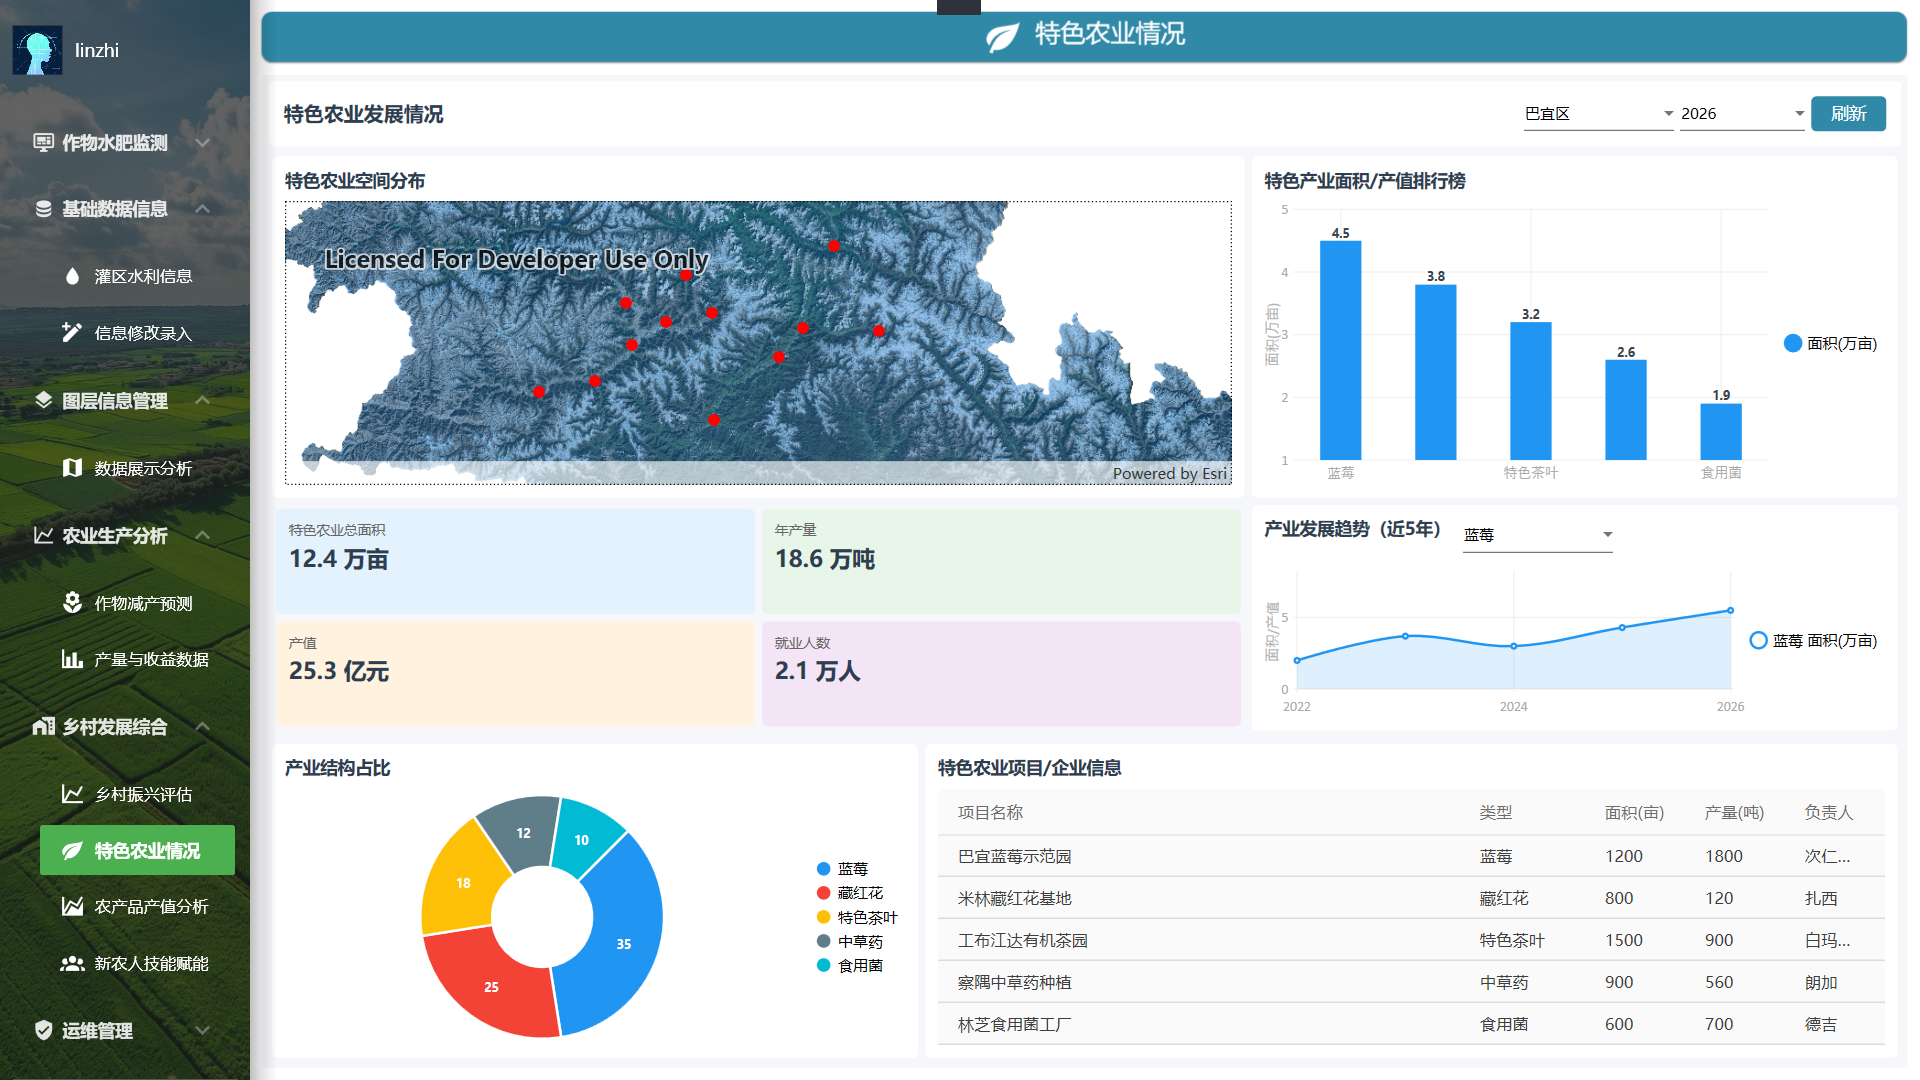Click 林芝食用菌工厂 table row
The width and height of the screenshot is (1920, 1080).
click(x=1410, y=1024)
